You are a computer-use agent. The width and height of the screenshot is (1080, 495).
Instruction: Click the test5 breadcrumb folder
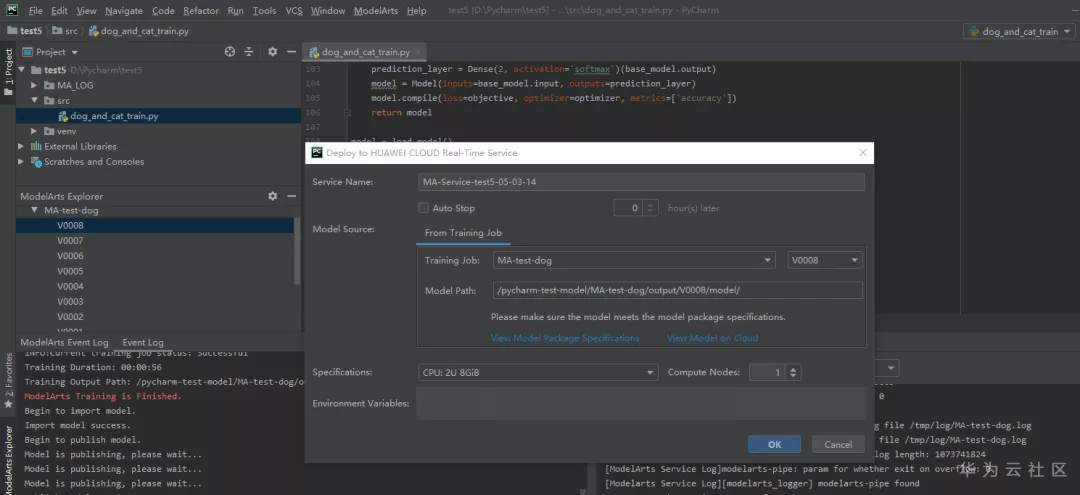pyautogui.click(x=25, y=31)
